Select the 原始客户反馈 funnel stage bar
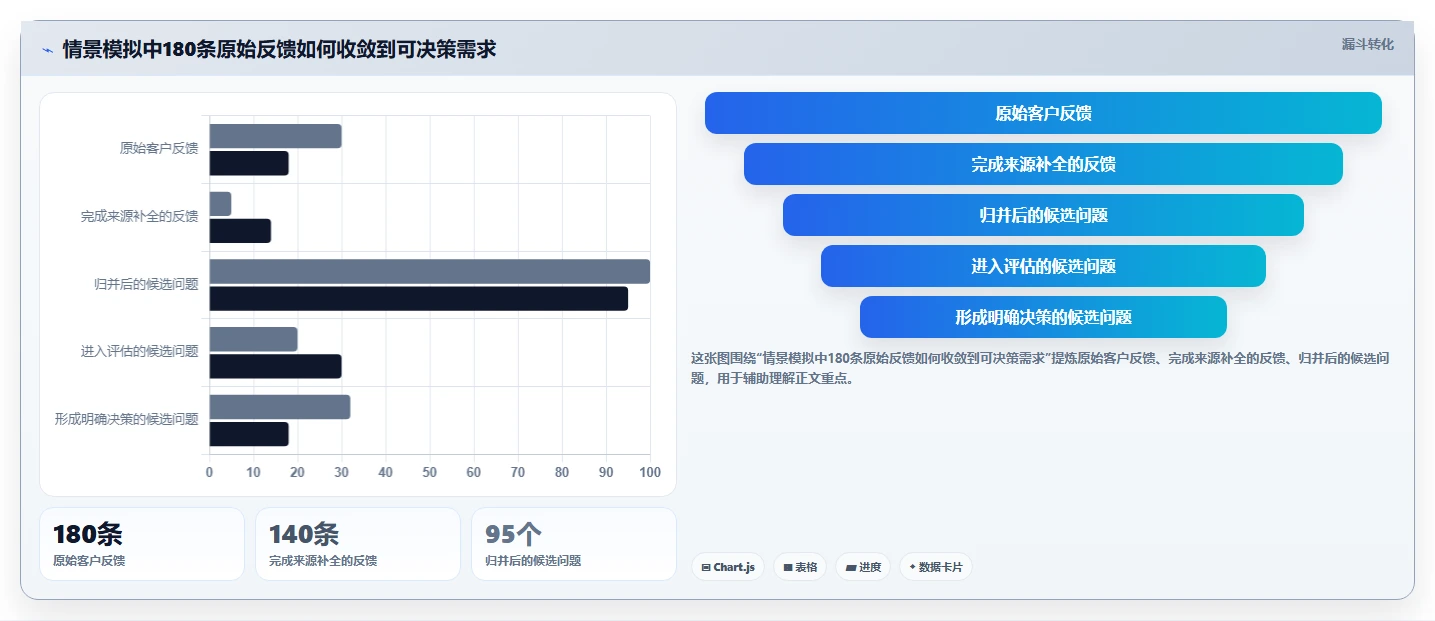Image resolution: width=1435 pixels, height=621 pixels. pos(1043,113)
